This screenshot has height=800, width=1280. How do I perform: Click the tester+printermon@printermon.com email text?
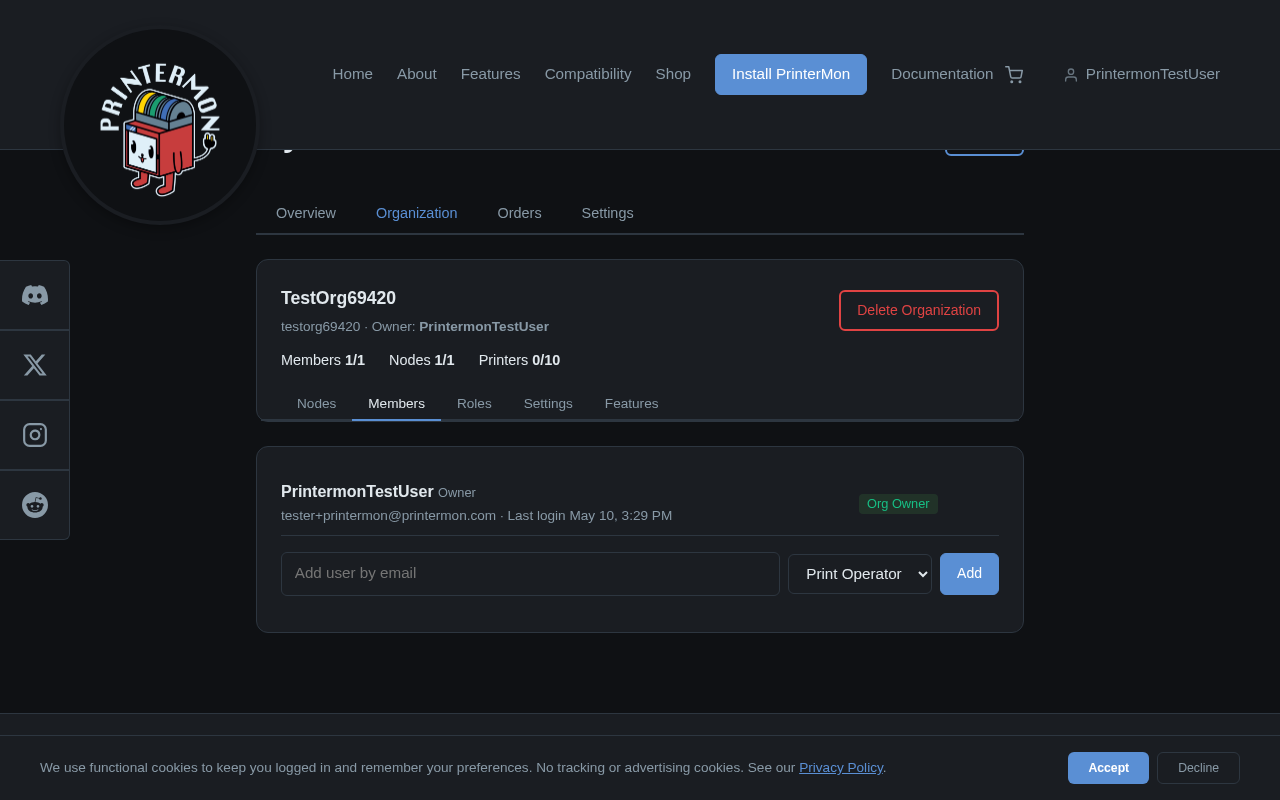[388, 516]
